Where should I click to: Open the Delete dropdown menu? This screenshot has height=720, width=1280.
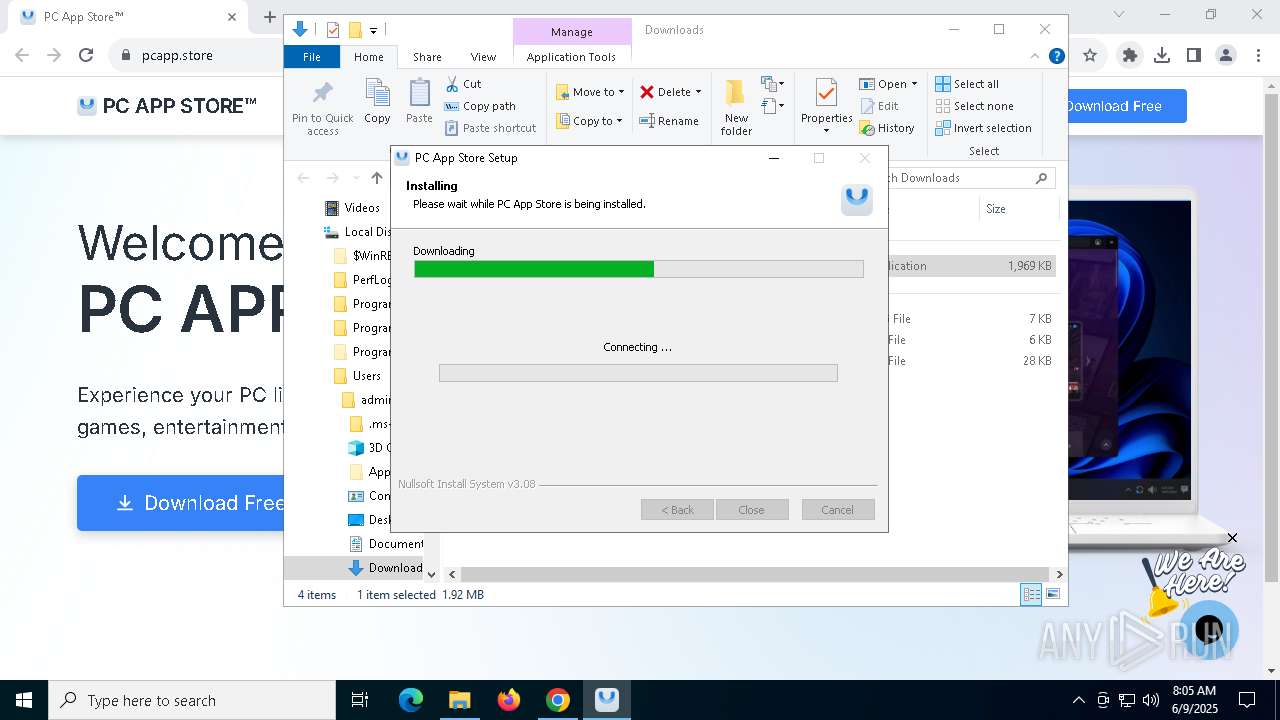point(698,92)
